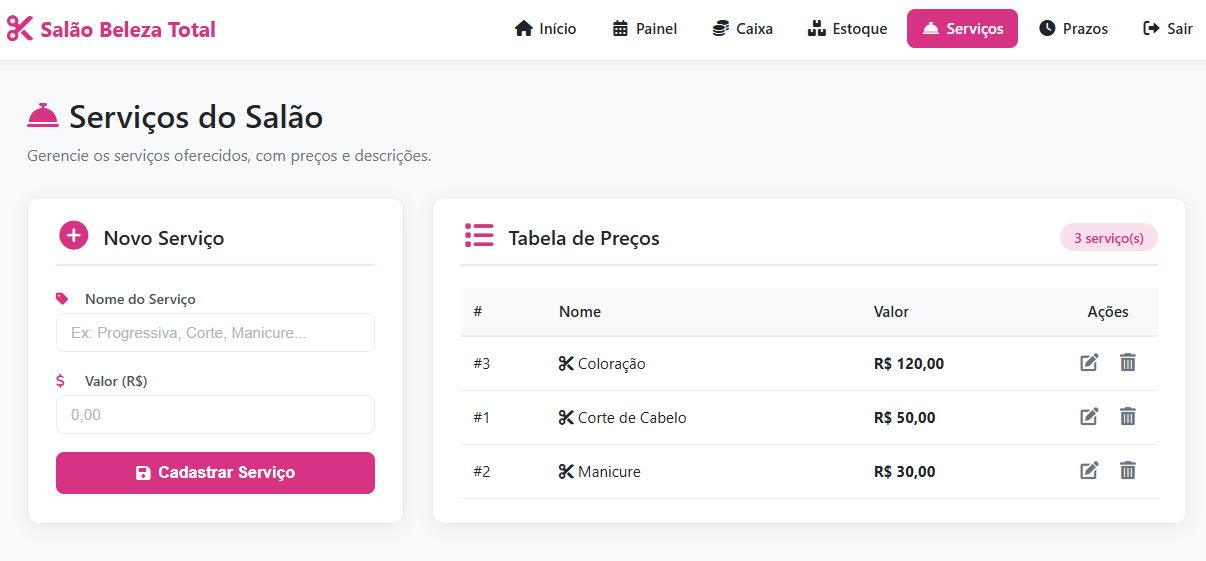Click the Novo Serviço heading

[x=164, y=238]
